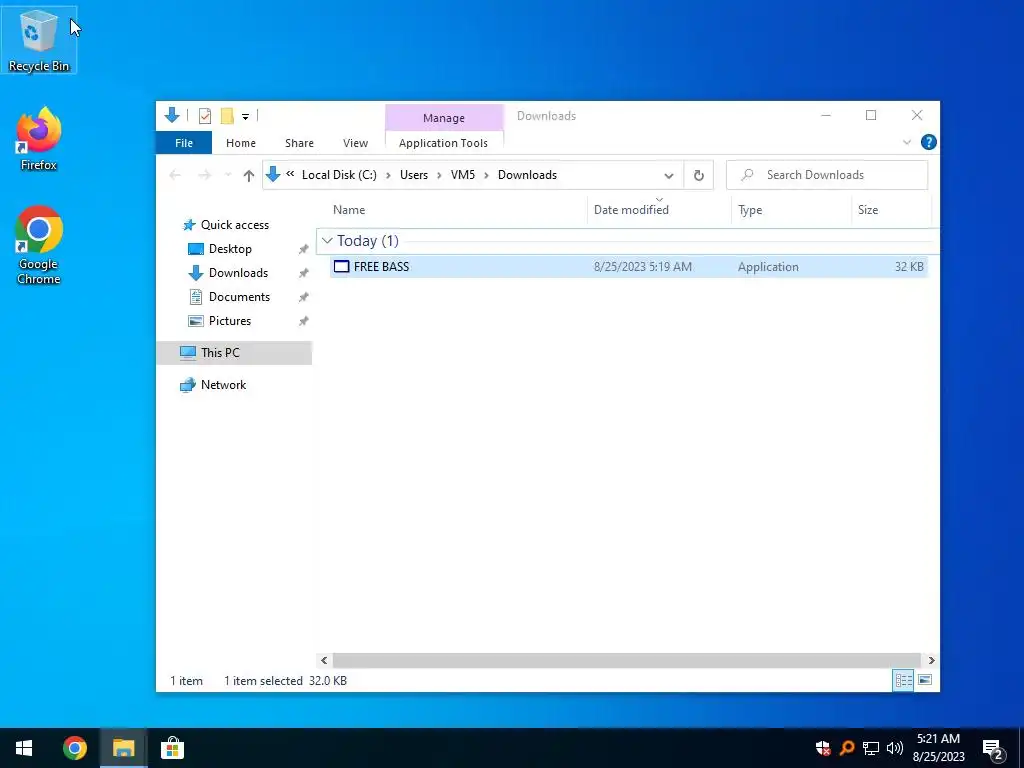Refresh the Downloads folder
This screenshot has width=1024, height=768.
(x=698, y=175)
